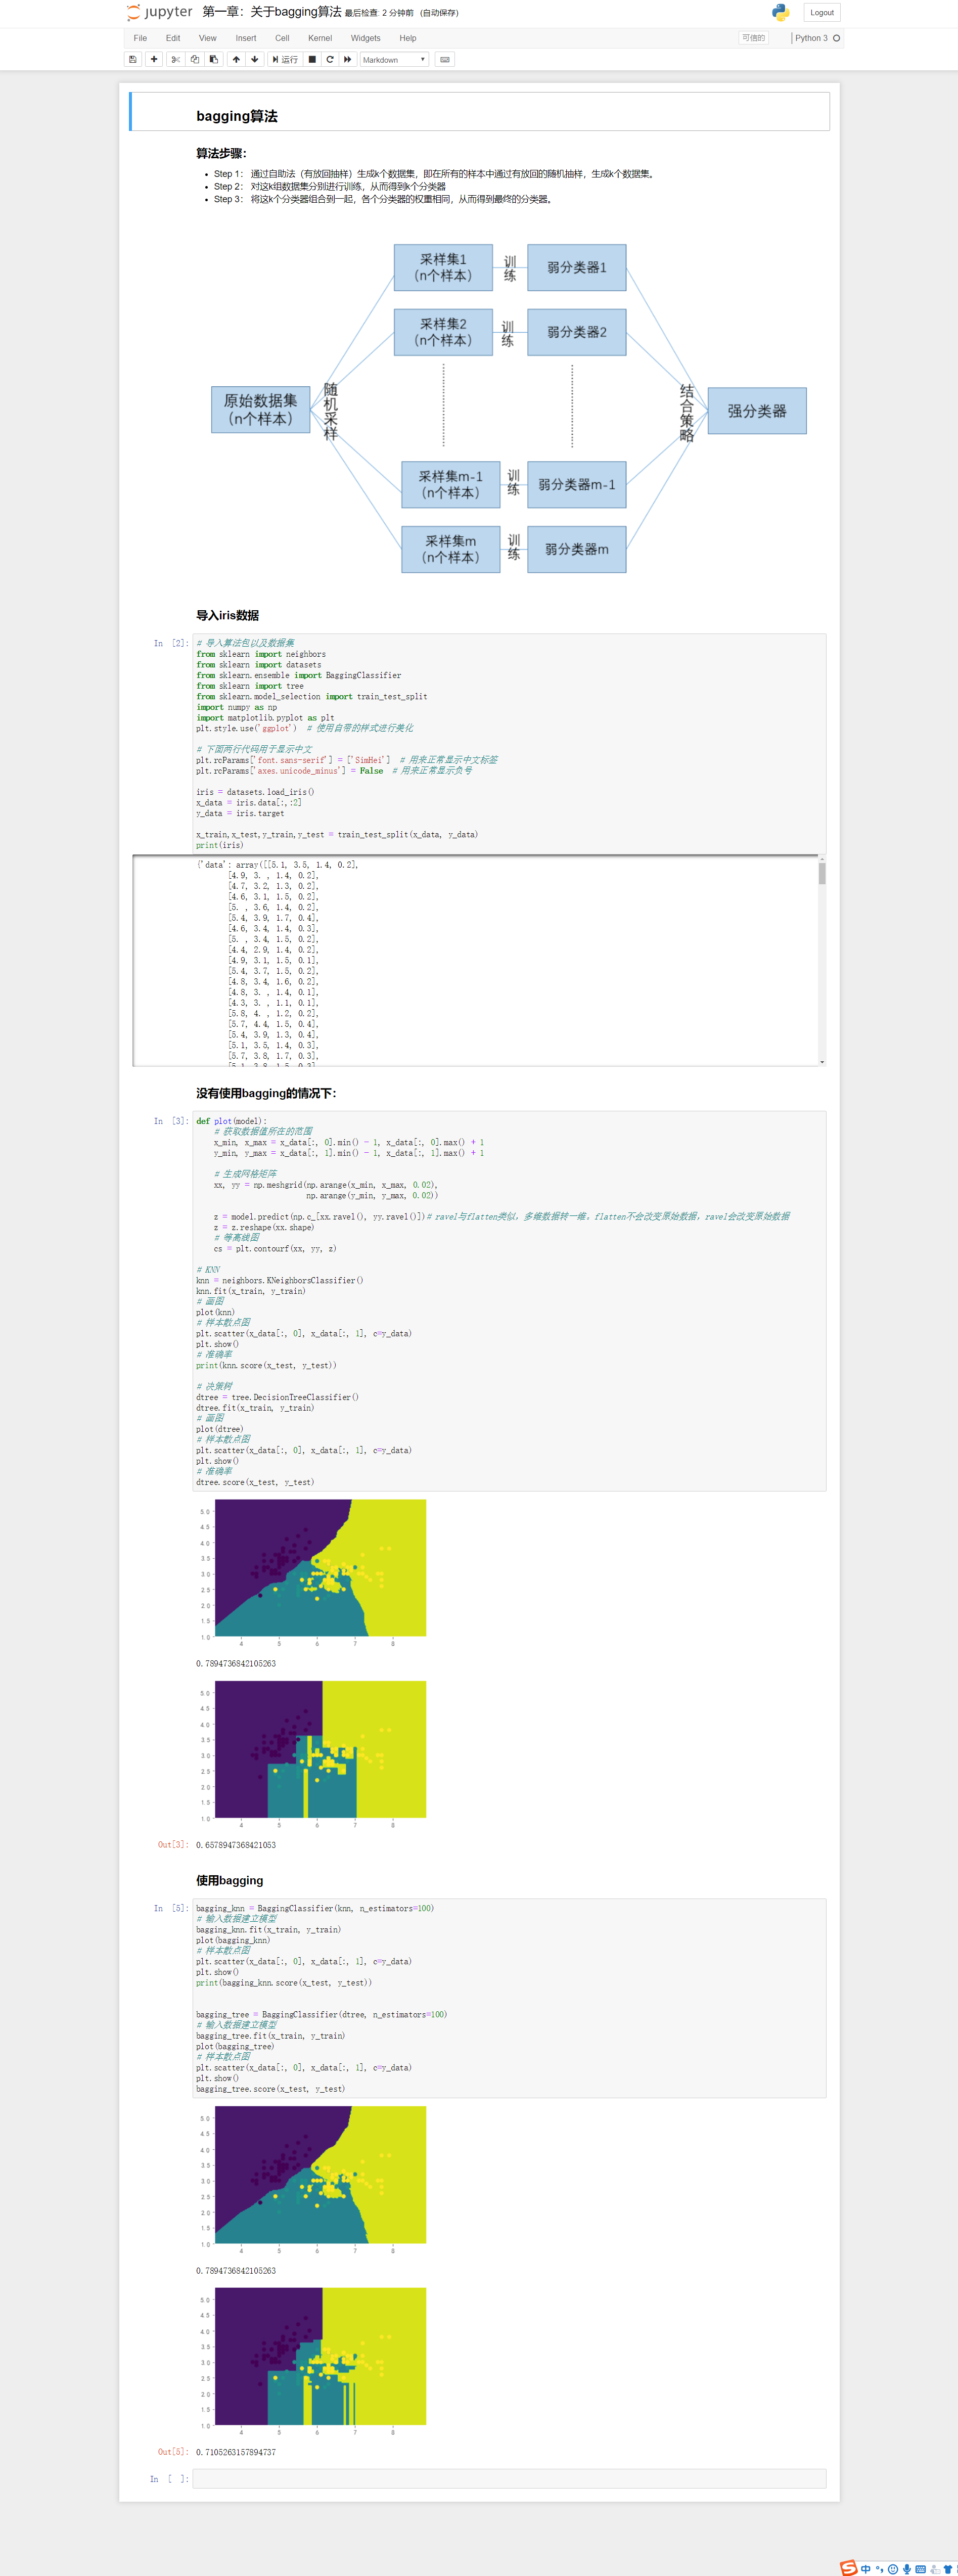
Task: Open the Edit menu
Action: pyautogui.click(x=173, y=38)
